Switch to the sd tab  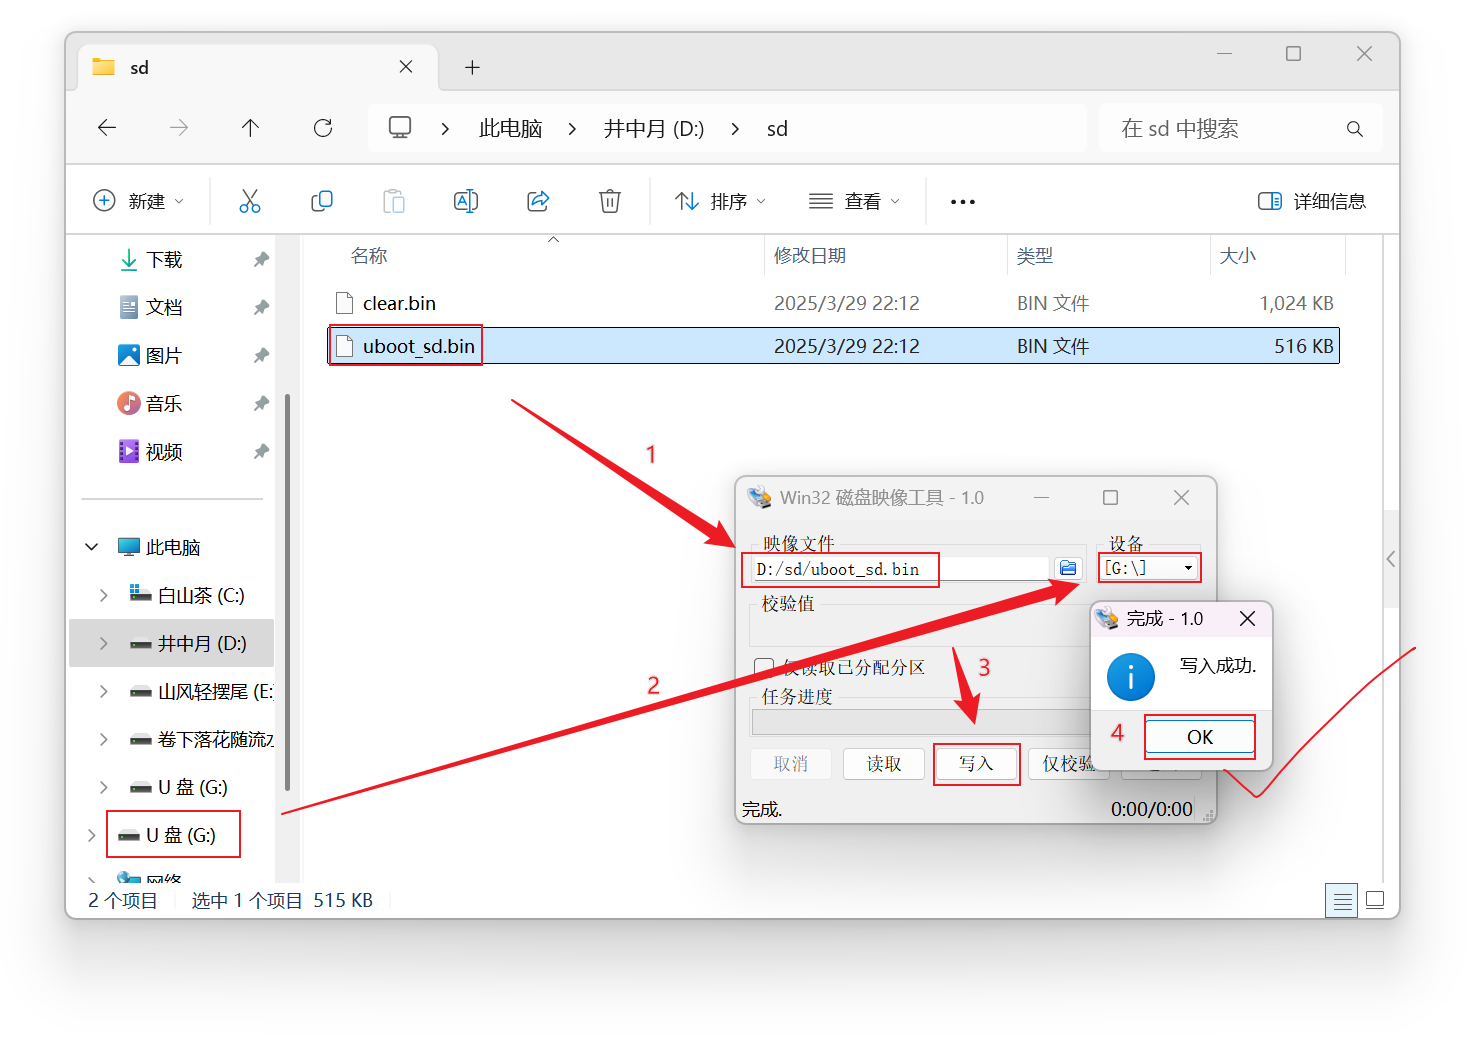(x=139, y=66)
